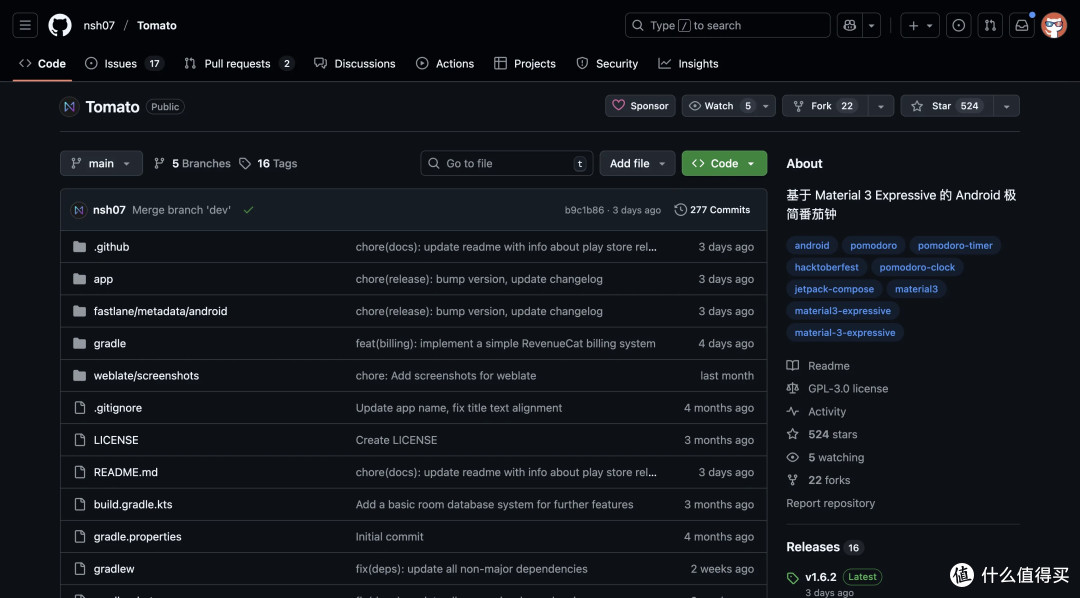Open the green Code dropdown button
This screenshot has width=1080, height=598.
click(x=724, y=163)
